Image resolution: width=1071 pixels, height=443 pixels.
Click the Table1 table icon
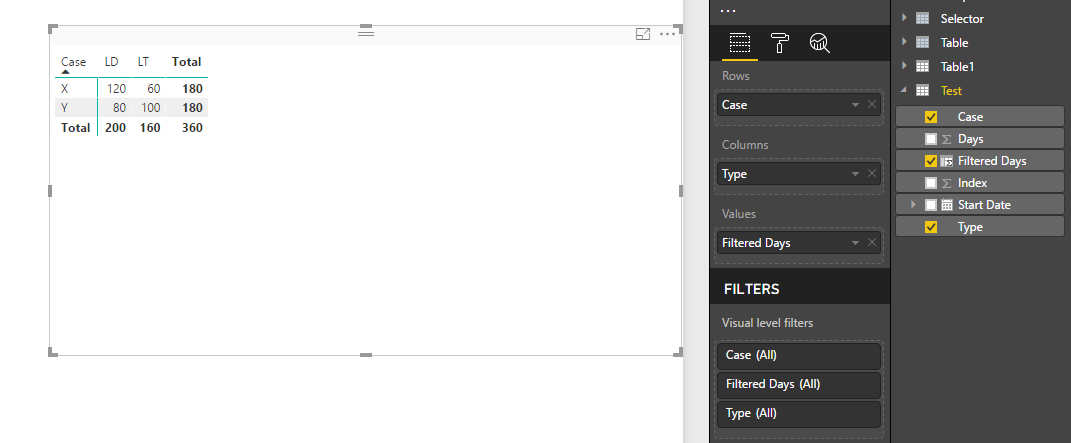coord(922,66)
